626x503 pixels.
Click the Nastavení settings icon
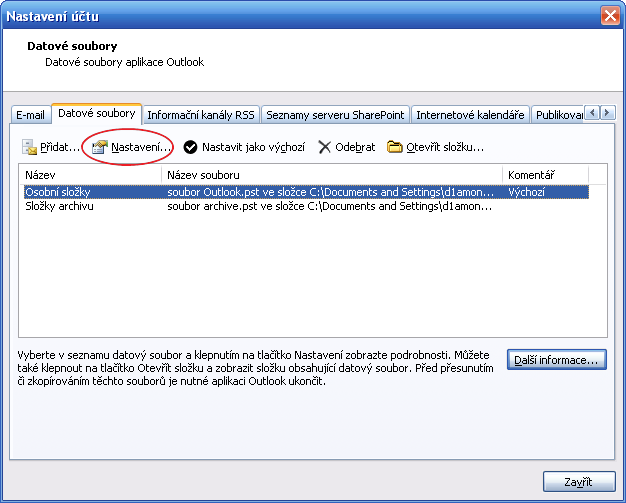(x=99, y=147)
